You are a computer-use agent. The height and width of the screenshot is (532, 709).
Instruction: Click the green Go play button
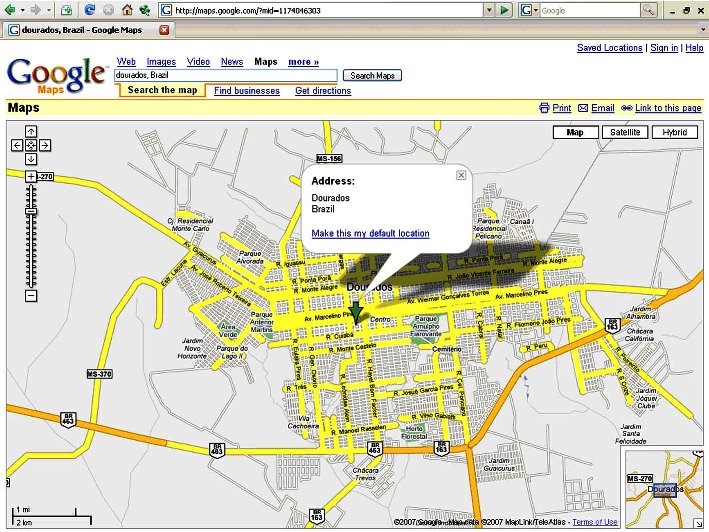point(505,10)
